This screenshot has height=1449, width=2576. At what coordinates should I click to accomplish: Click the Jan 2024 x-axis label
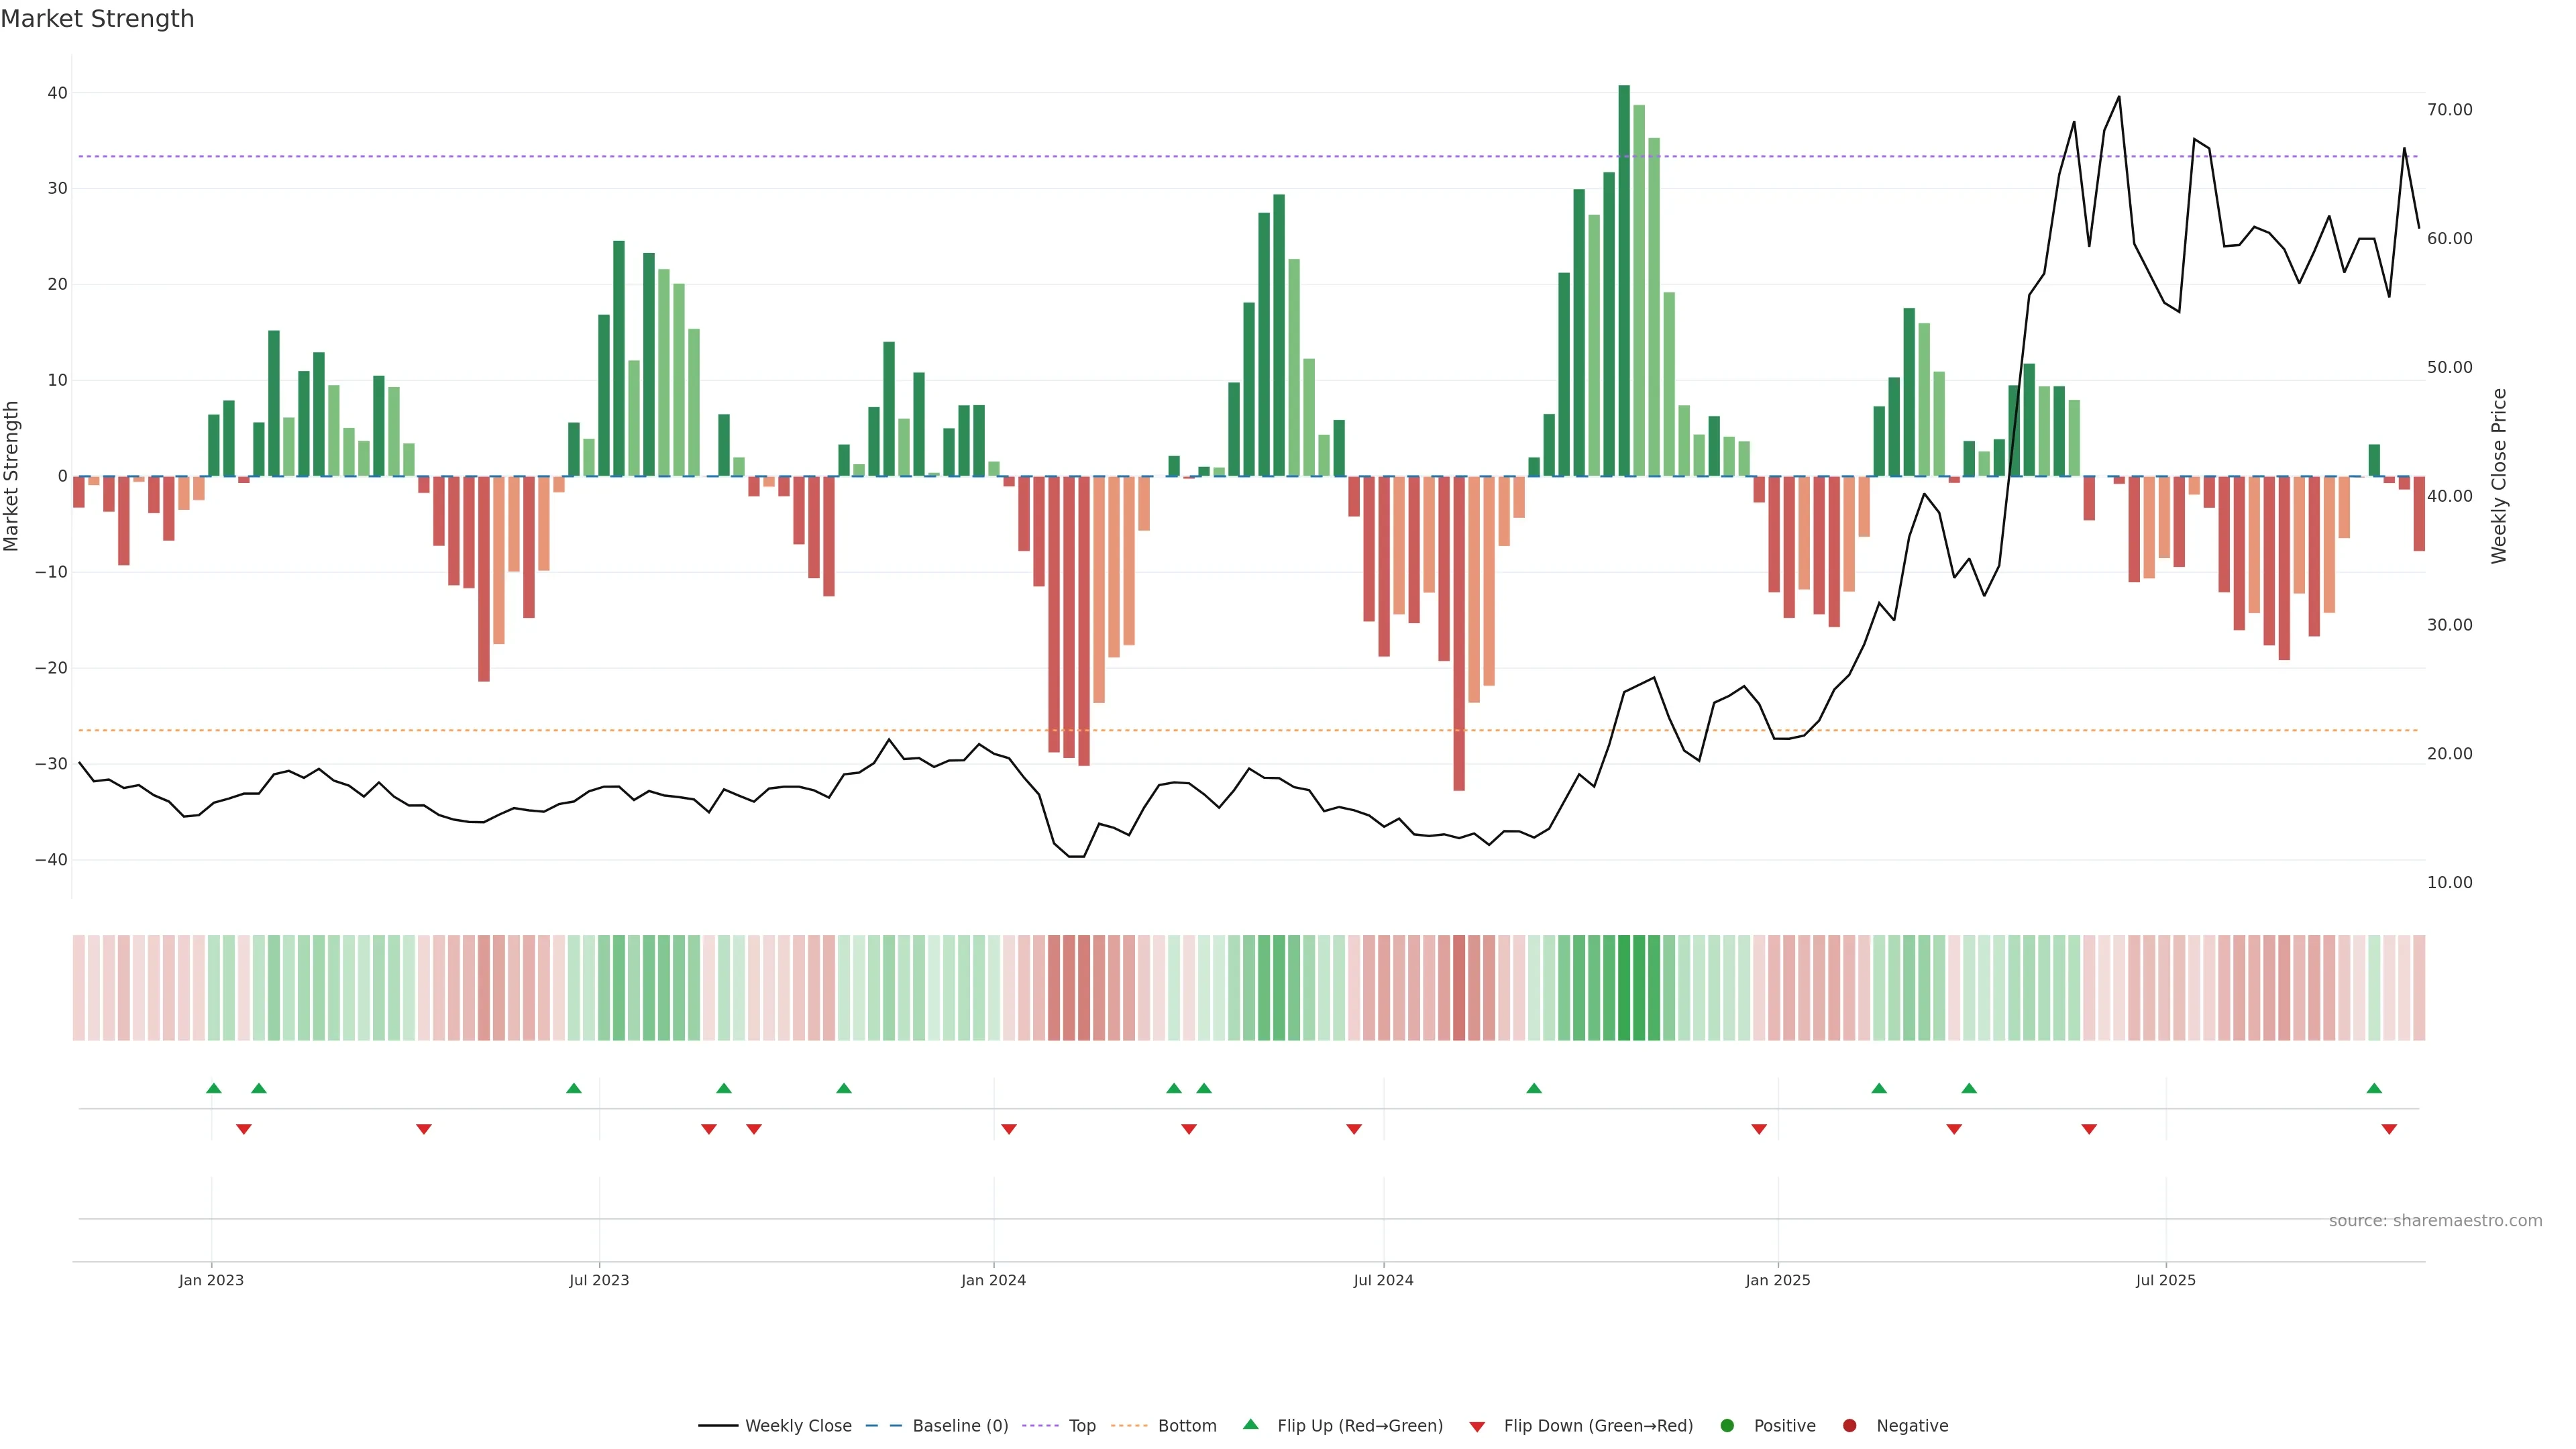[993, 1280]
